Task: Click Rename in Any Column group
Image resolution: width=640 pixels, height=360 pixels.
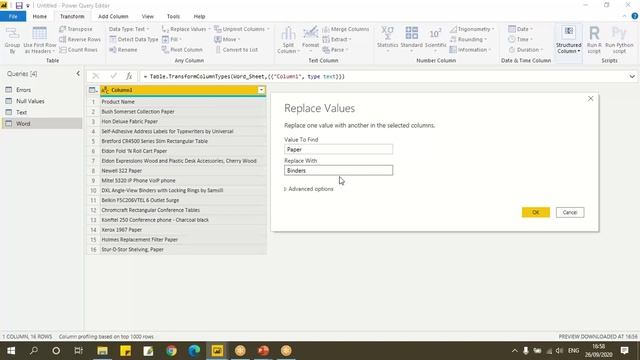Action: tap(123, 49)
